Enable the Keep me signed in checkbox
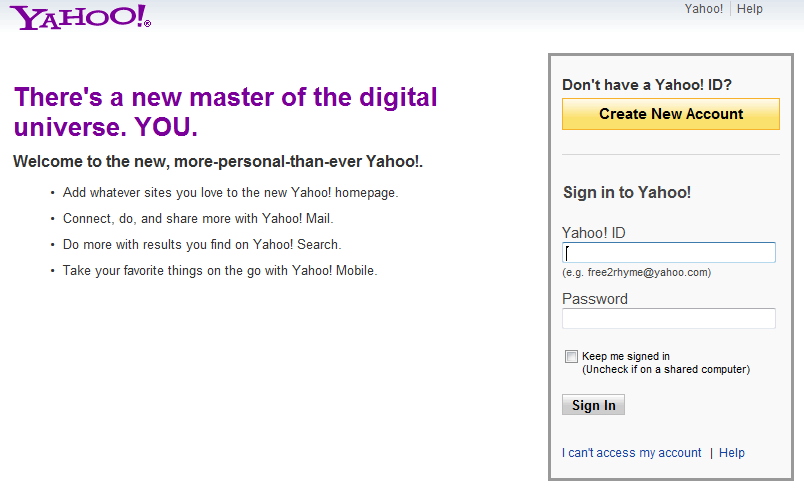The image size is (804, 491). [571, 356]
